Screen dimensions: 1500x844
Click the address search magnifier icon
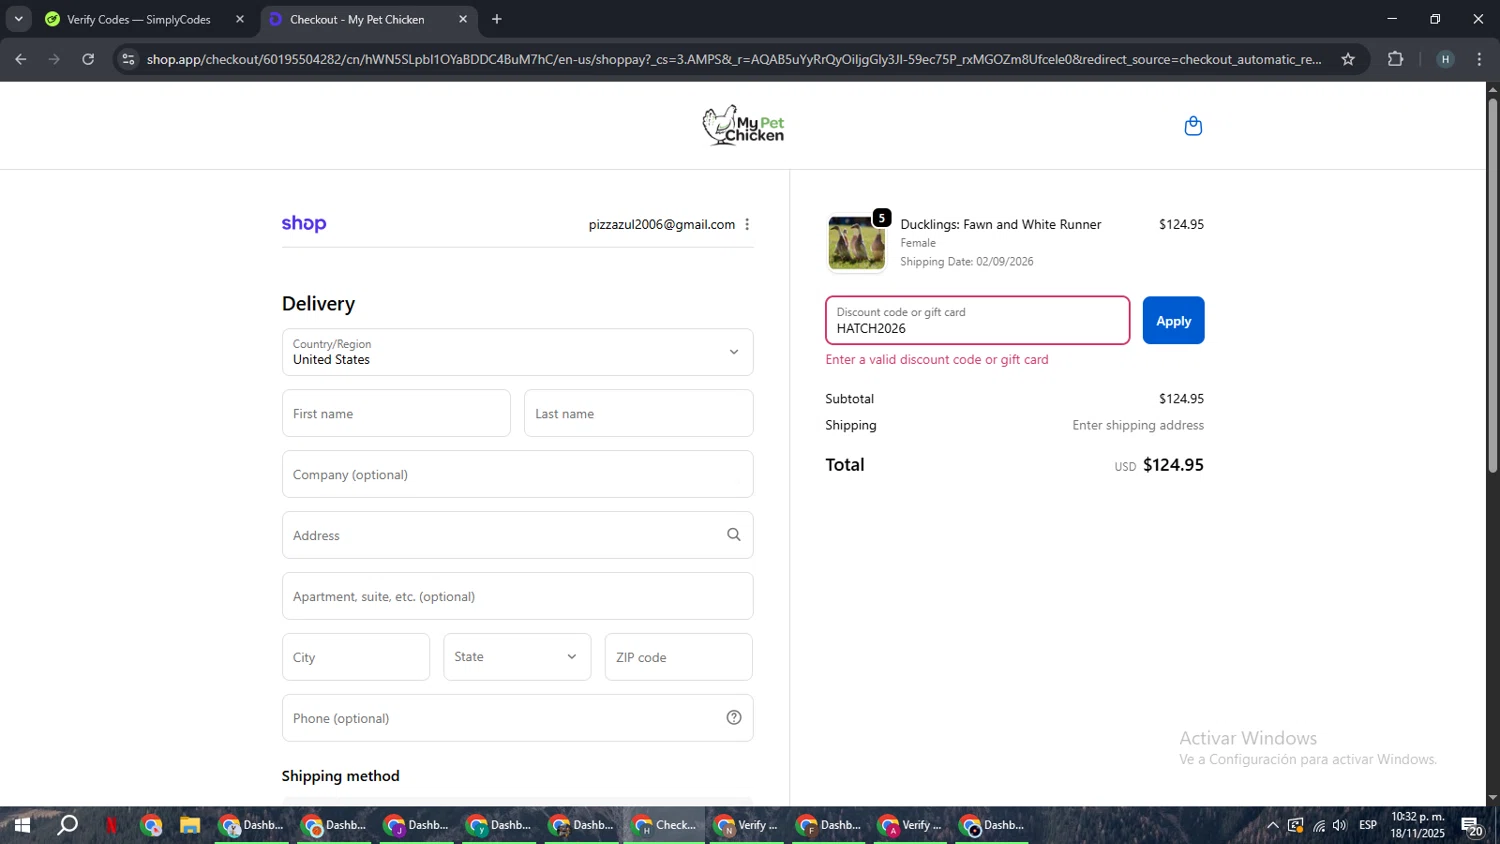(x=733, y=535)
